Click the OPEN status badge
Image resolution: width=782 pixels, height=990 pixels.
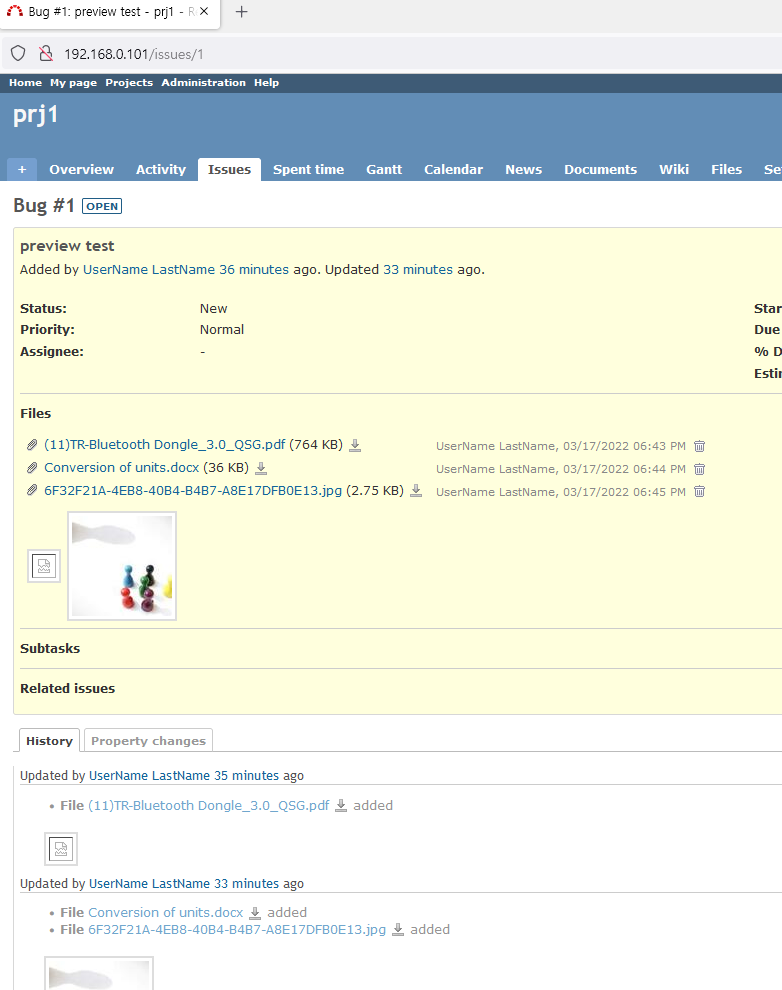(x=102, y=206)
